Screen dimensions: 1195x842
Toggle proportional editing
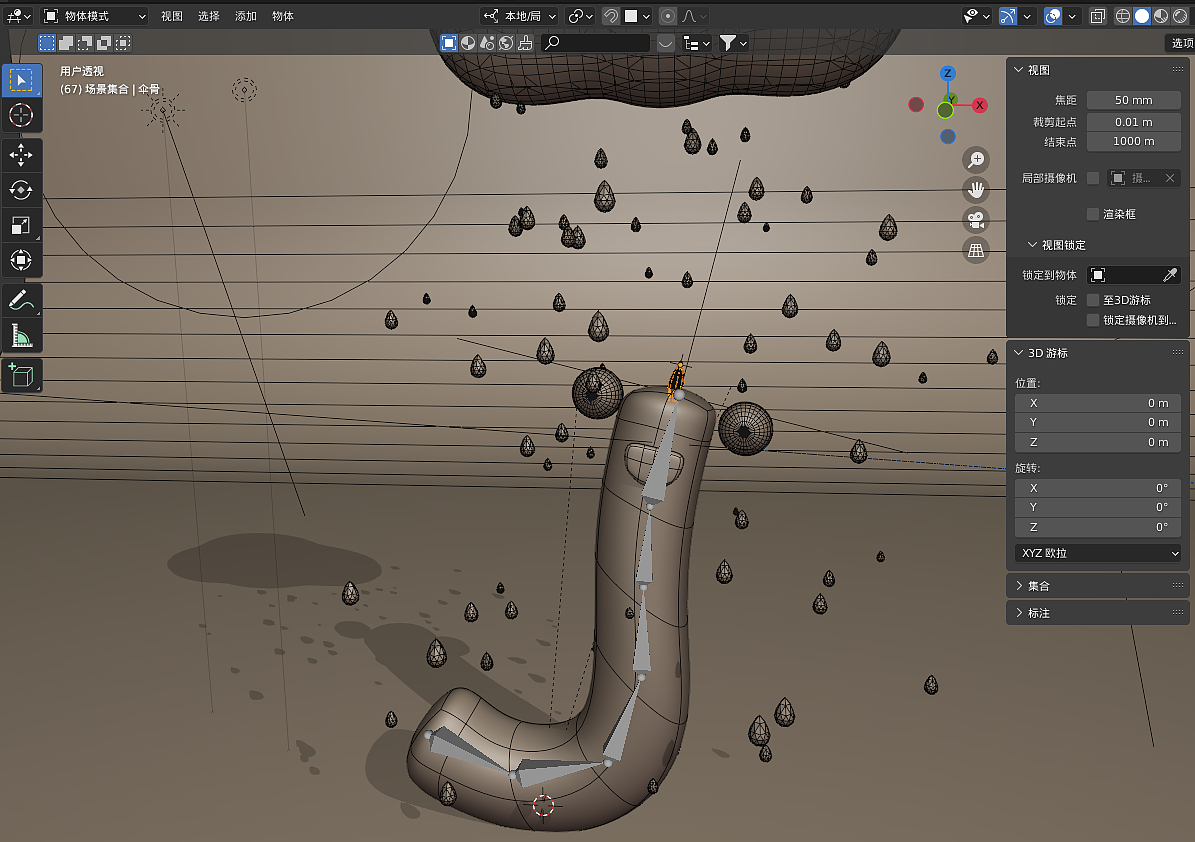[x=668, y=16]
